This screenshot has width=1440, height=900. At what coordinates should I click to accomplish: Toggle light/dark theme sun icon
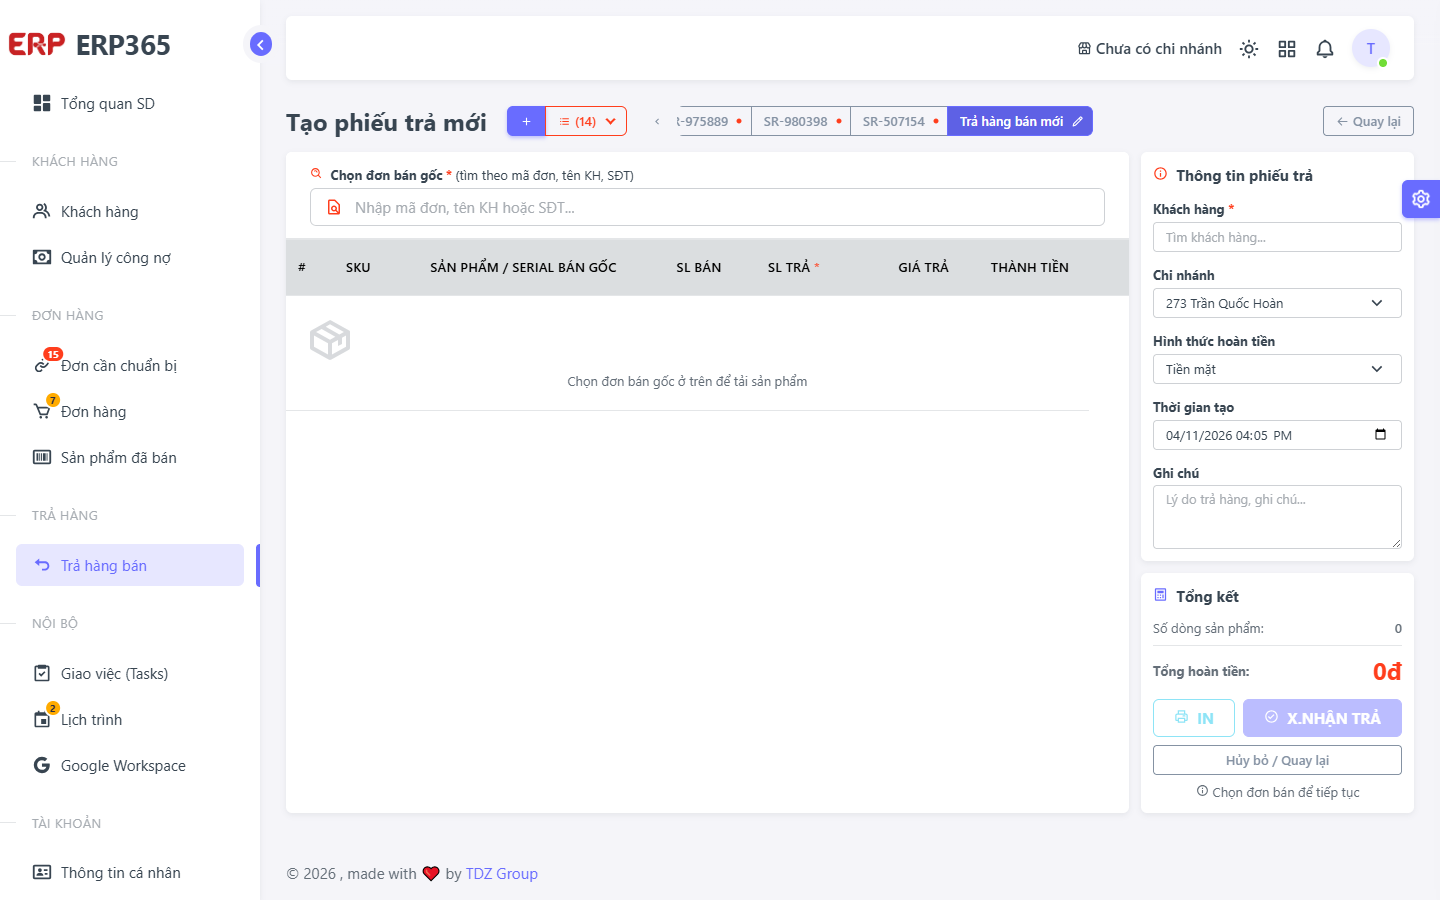coord(1249,49)
